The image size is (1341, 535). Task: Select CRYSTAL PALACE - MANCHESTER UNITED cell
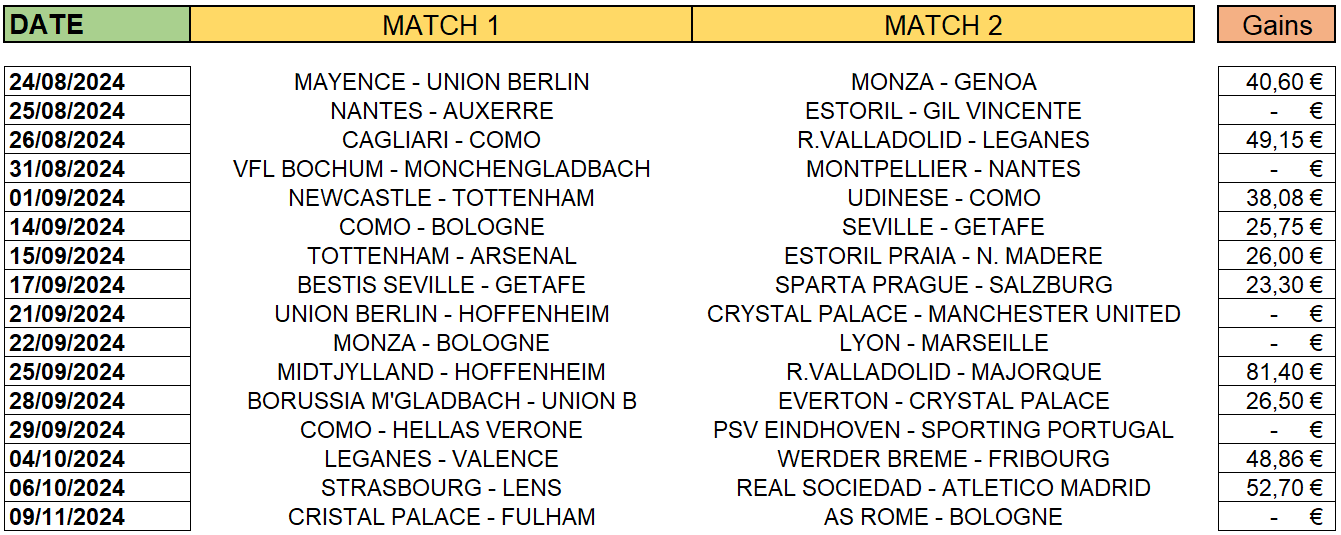click(x=943, y=314)
